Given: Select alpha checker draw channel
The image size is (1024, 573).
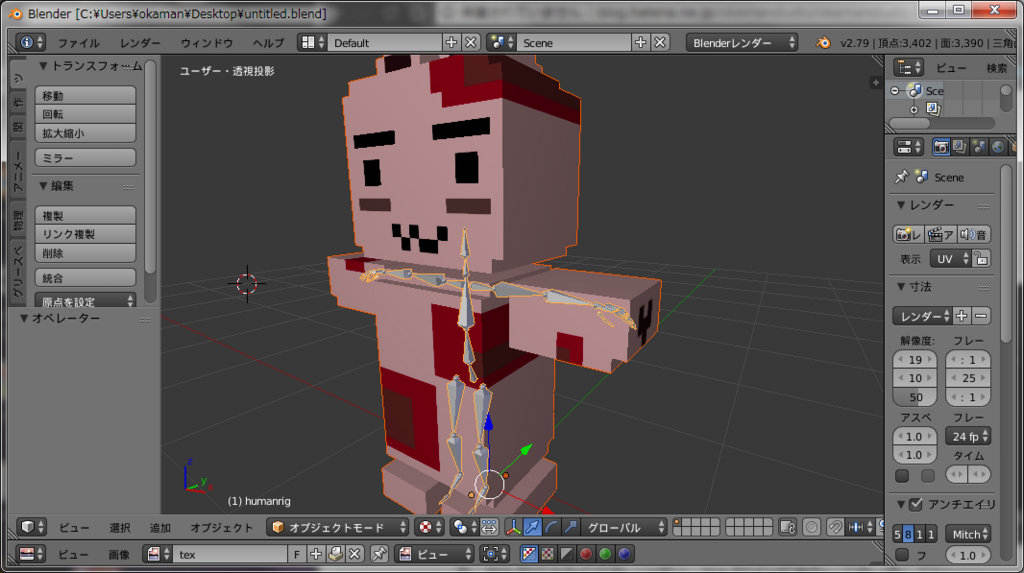Looking at the screenshot, I should [548, 554].
